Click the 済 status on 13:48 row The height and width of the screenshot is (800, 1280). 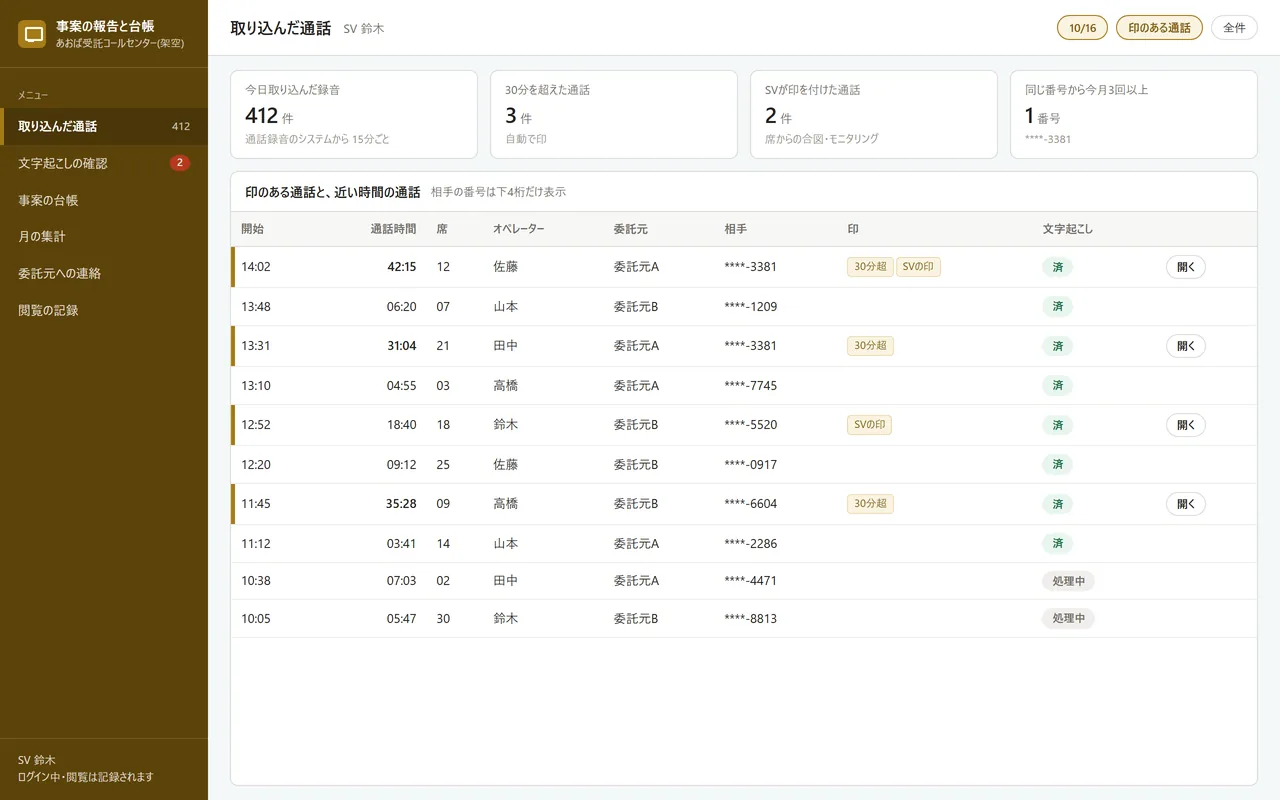click(x=1057, y=307)
